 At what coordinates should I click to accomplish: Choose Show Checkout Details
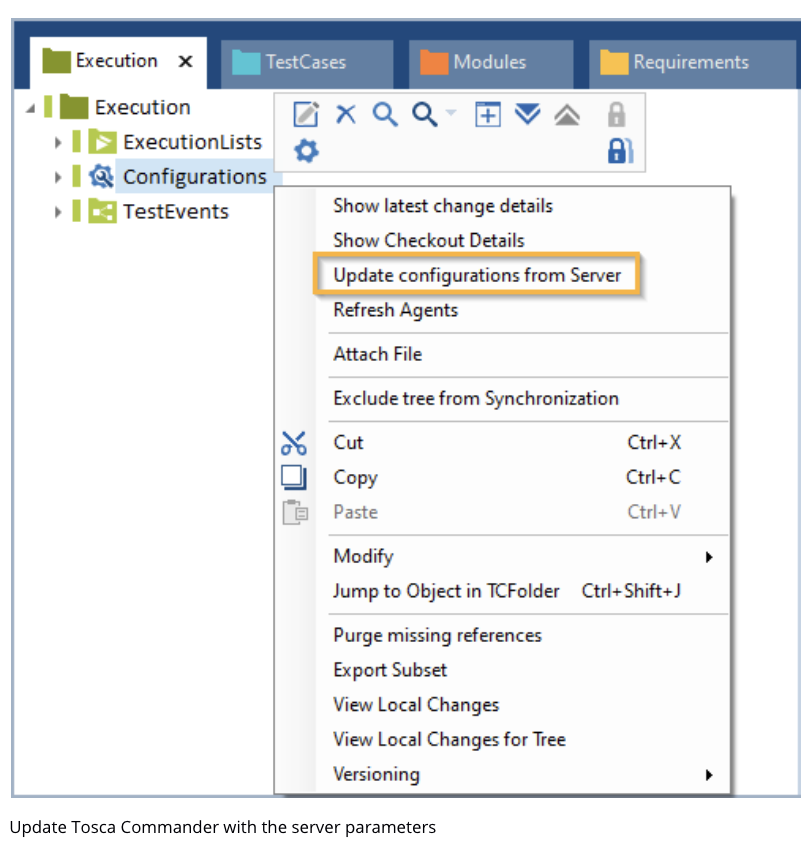(x=503, y=240)
